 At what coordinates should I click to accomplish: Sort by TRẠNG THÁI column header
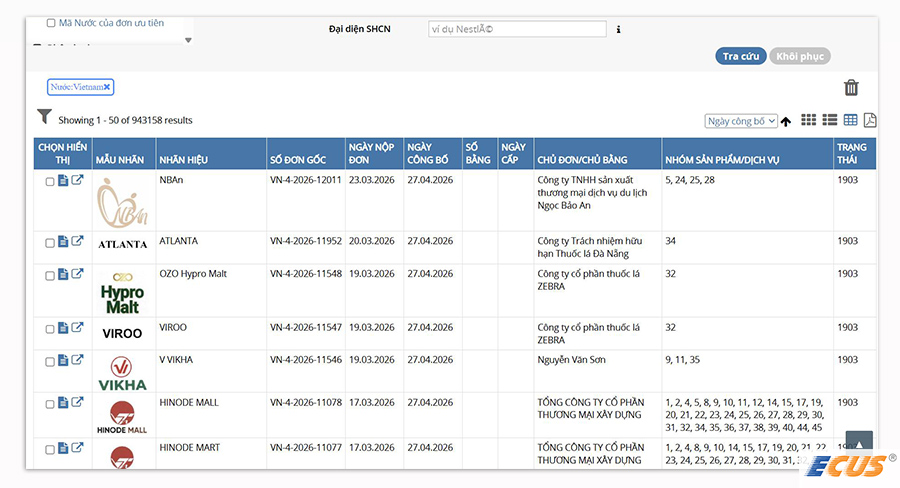[852, 153]
